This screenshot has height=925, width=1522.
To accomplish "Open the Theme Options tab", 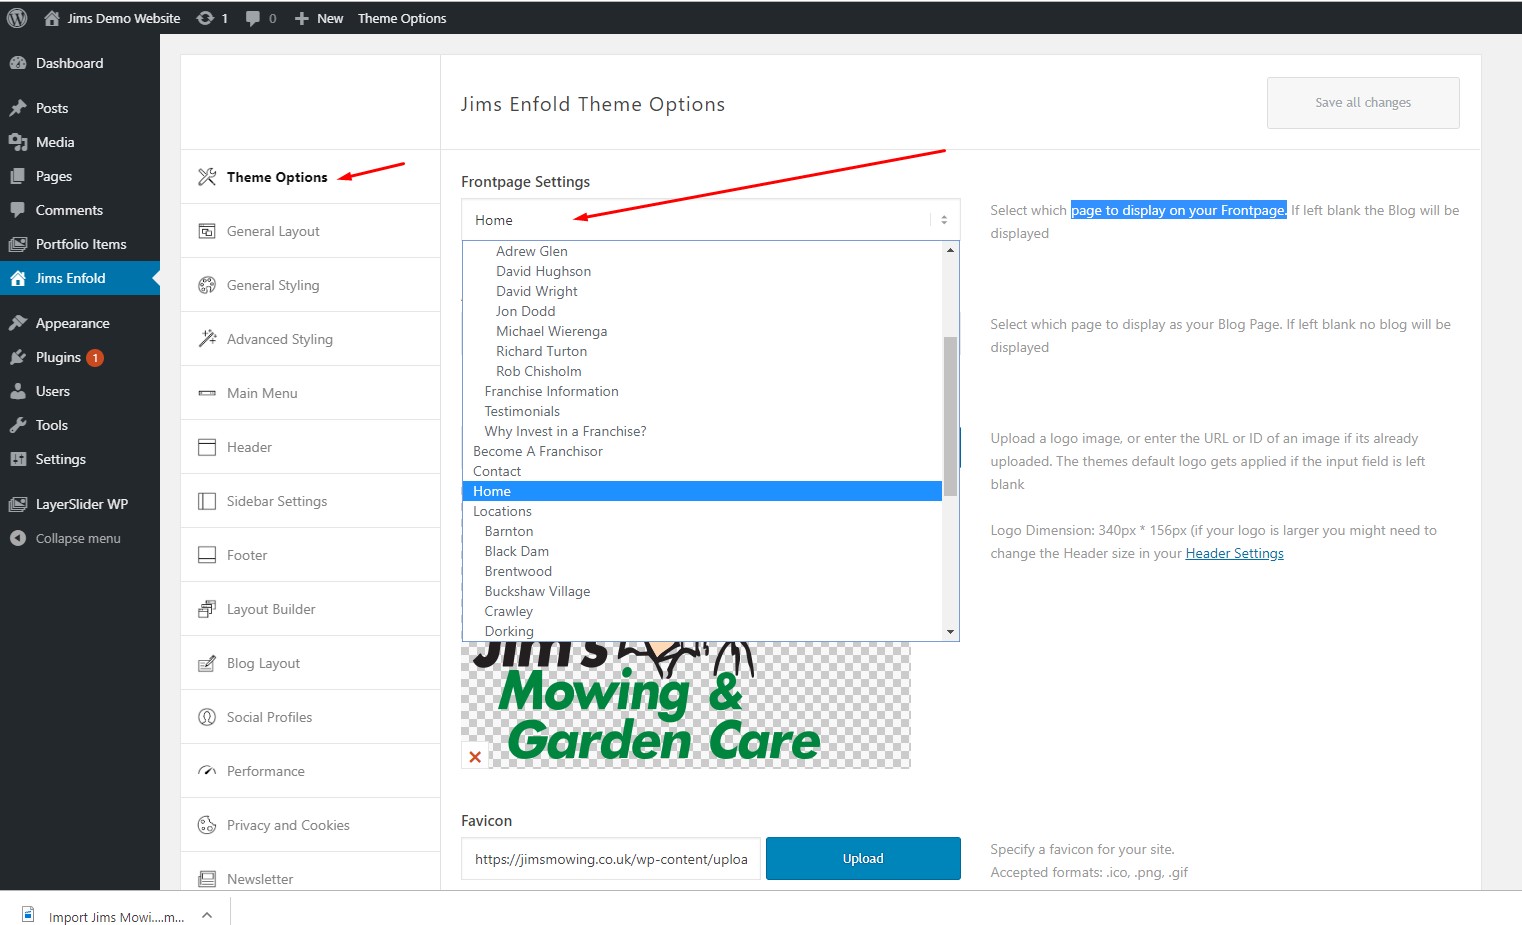I will click(x=310, y=177).
